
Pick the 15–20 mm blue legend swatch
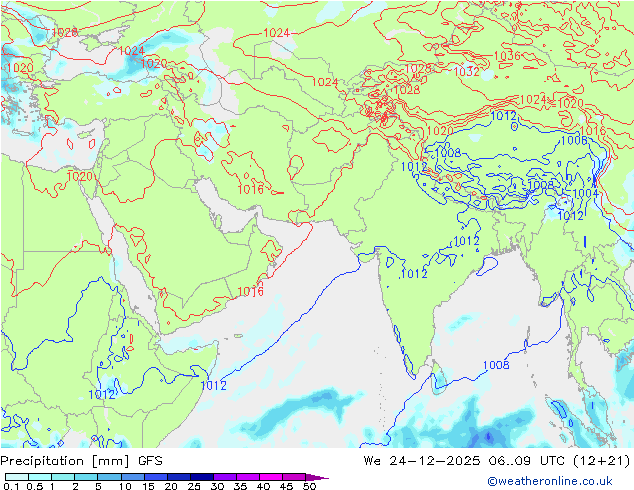(155, 477)
